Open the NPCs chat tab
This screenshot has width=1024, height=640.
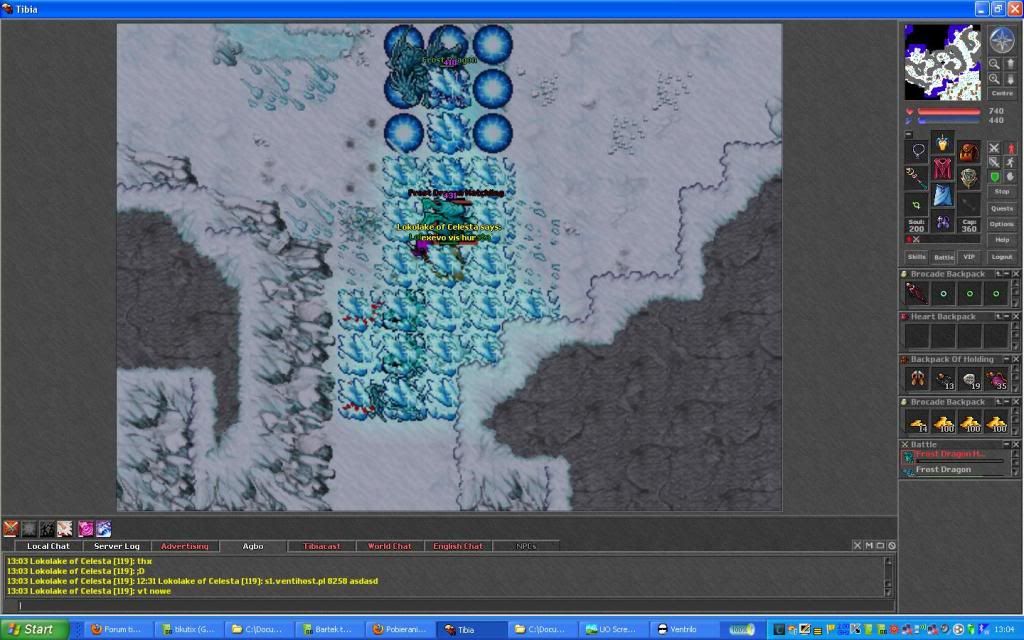point(526,546)
